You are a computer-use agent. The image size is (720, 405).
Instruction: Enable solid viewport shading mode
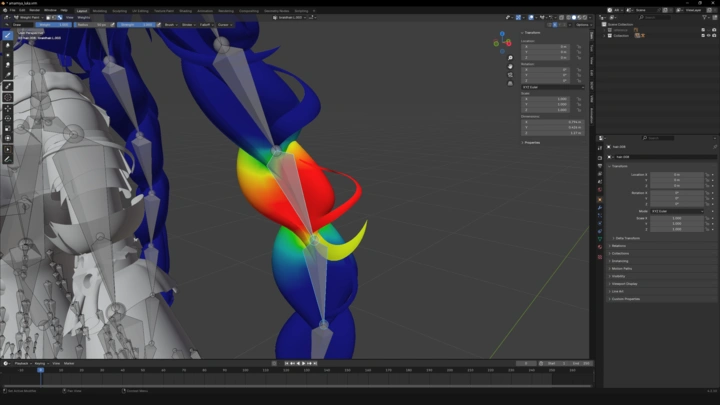pyautogui.click(x=574, y=17)
